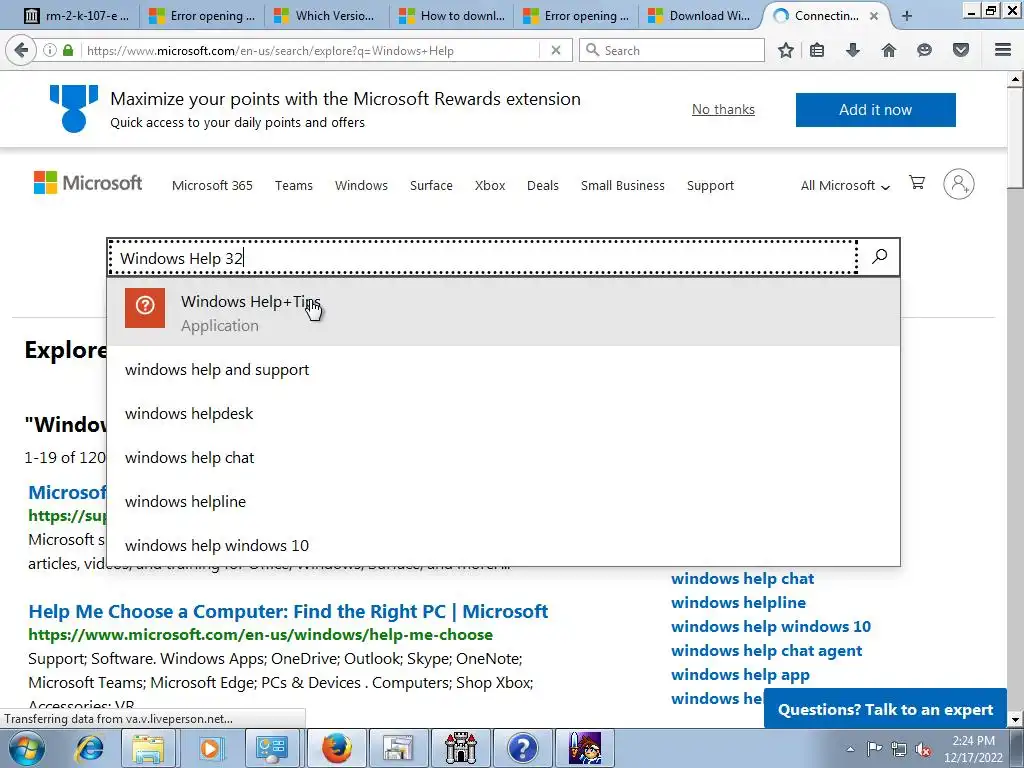
Task: Switch to Firefox taskbar icon
Action: (336, 748)
